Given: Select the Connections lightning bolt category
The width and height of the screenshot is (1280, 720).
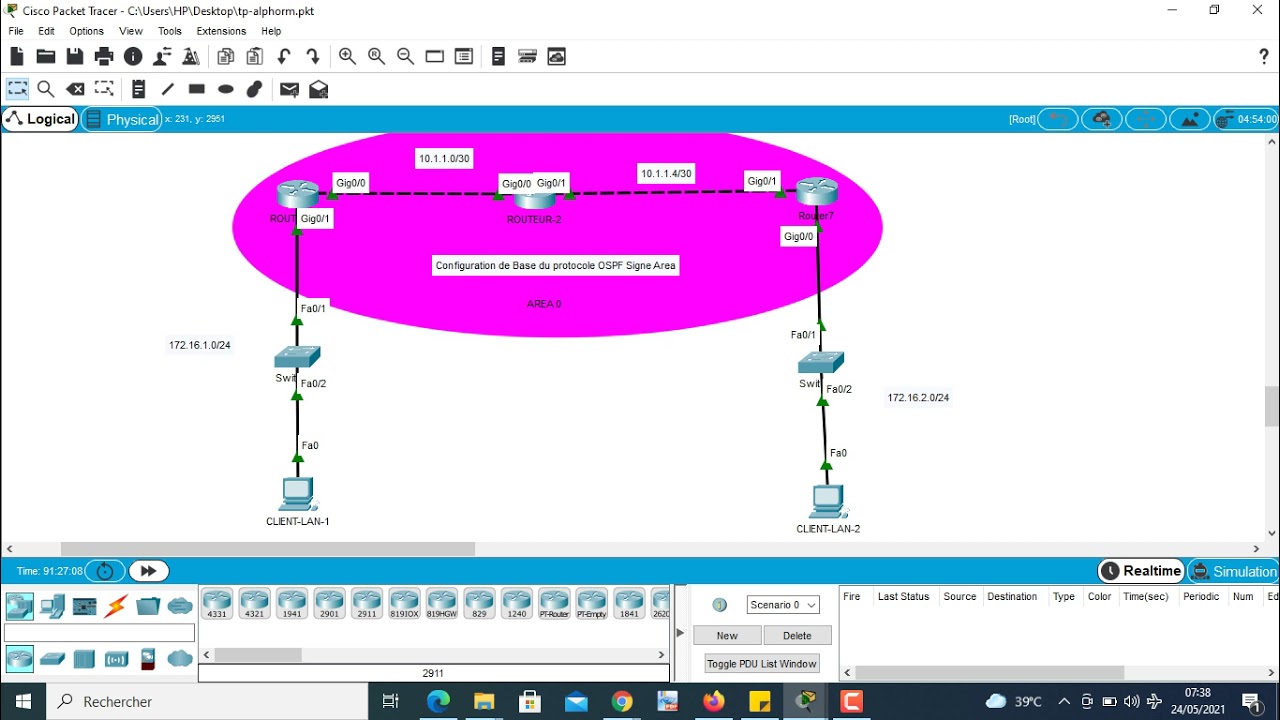Looking at the screenshot, I should [116, 606].
